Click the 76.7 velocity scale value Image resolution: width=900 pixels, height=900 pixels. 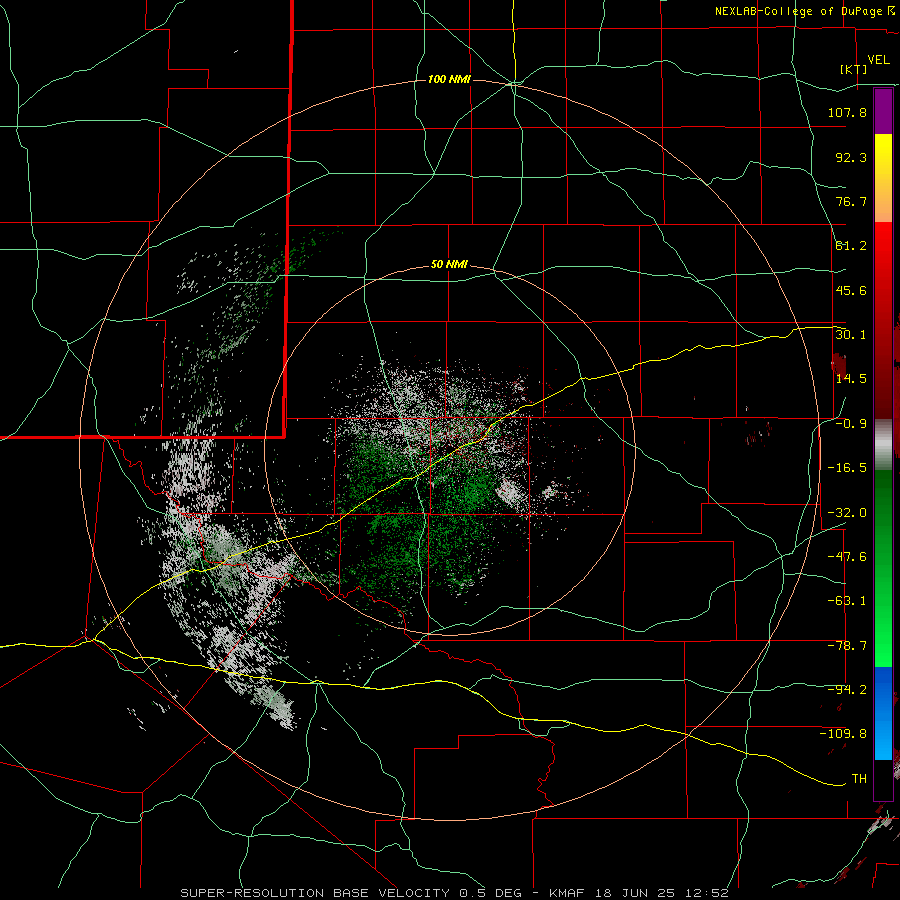851,201
